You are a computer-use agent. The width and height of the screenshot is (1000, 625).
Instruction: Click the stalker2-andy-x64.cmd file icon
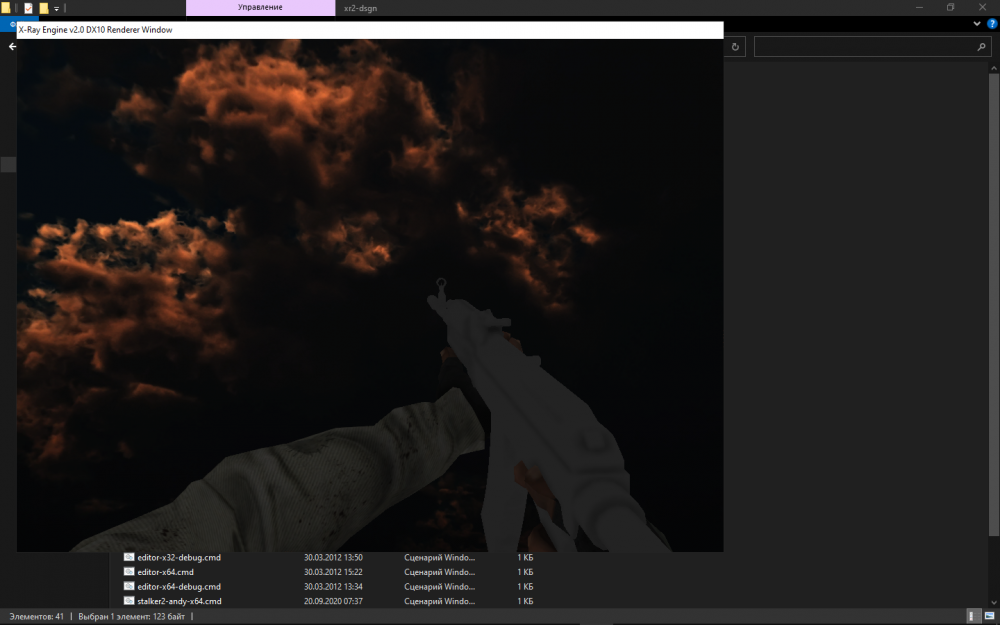click(129, 601)
